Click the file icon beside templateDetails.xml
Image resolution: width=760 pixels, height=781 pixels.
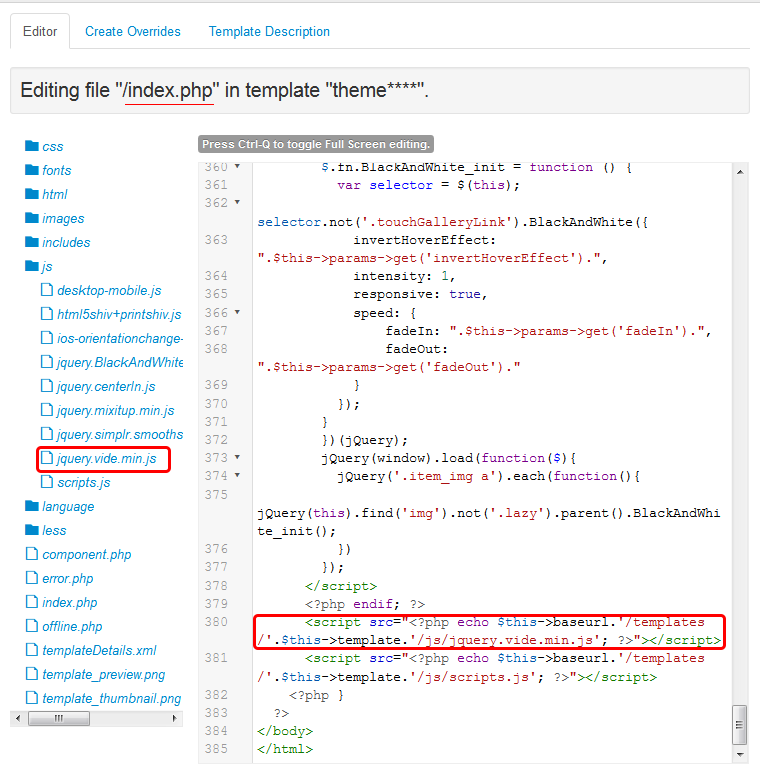31,650
